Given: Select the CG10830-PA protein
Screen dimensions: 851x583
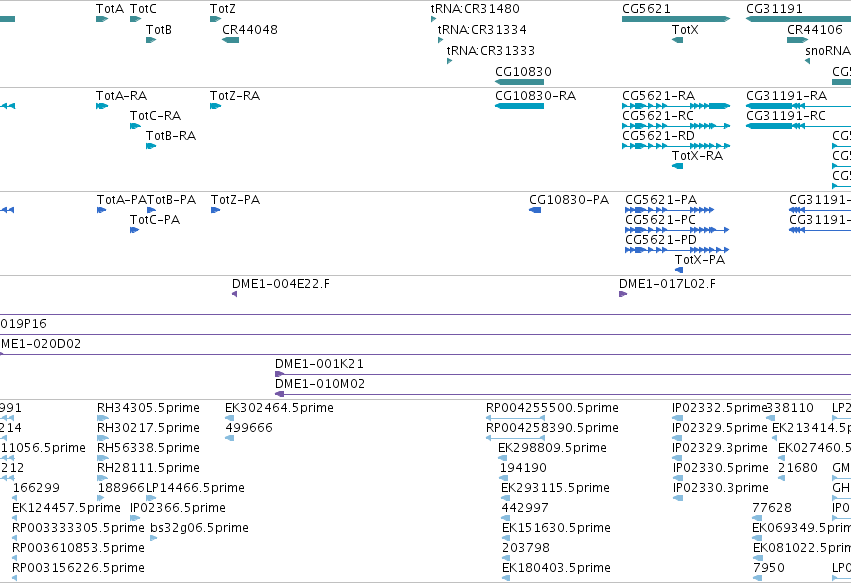Looking at the screenshot, I should pos(535,210).
